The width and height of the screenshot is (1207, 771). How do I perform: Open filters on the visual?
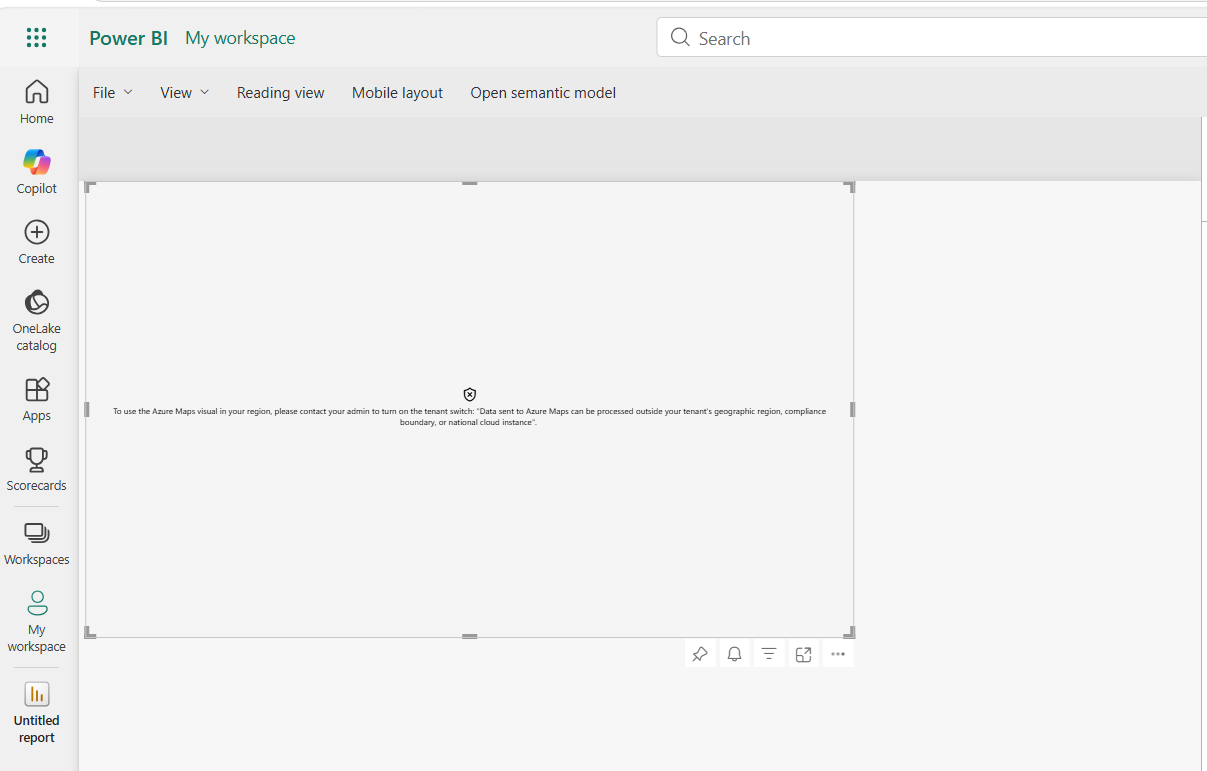click(768, 654)
